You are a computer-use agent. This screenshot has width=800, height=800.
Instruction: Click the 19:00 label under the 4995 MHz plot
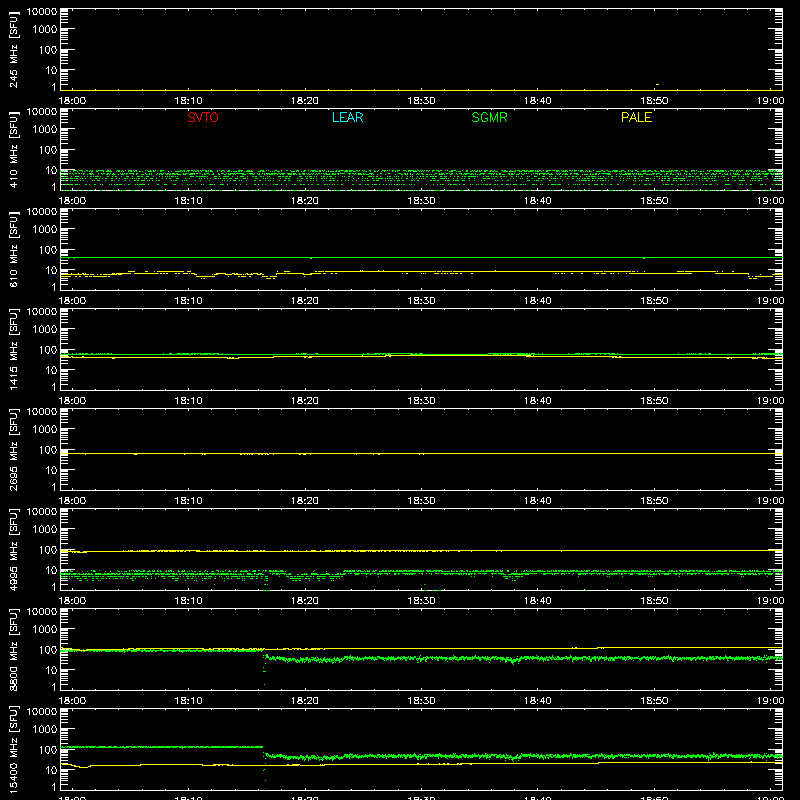coord(770,601)
